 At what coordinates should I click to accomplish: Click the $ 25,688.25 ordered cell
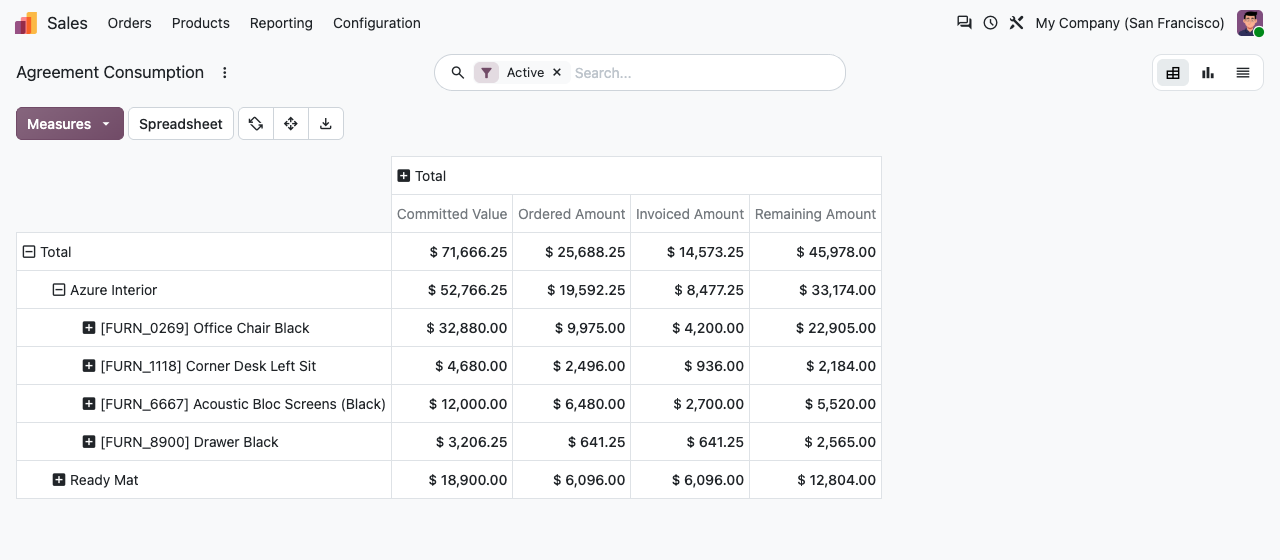point(572,252)
